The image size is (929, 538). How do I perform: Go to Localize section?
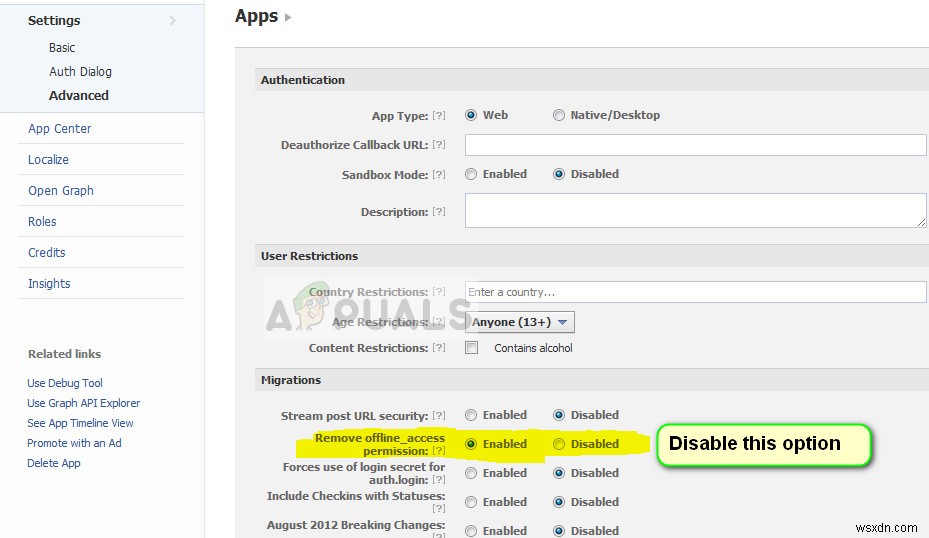coord(48,159)
